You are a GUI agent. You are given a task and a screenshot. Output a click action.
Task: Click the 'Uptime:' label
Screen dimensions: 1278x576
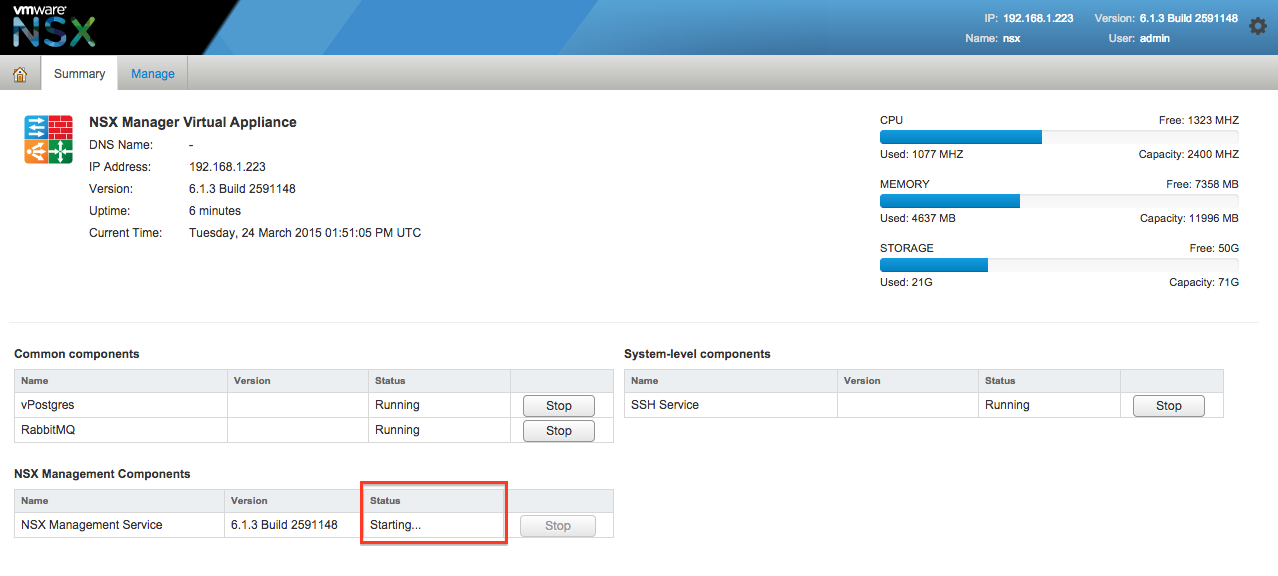pos(110,211)
